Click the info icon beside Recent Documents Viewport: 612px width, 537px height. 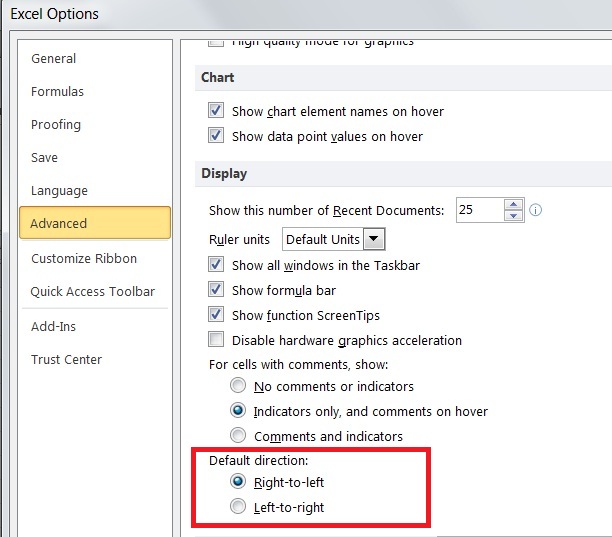(x=536, y=210)
